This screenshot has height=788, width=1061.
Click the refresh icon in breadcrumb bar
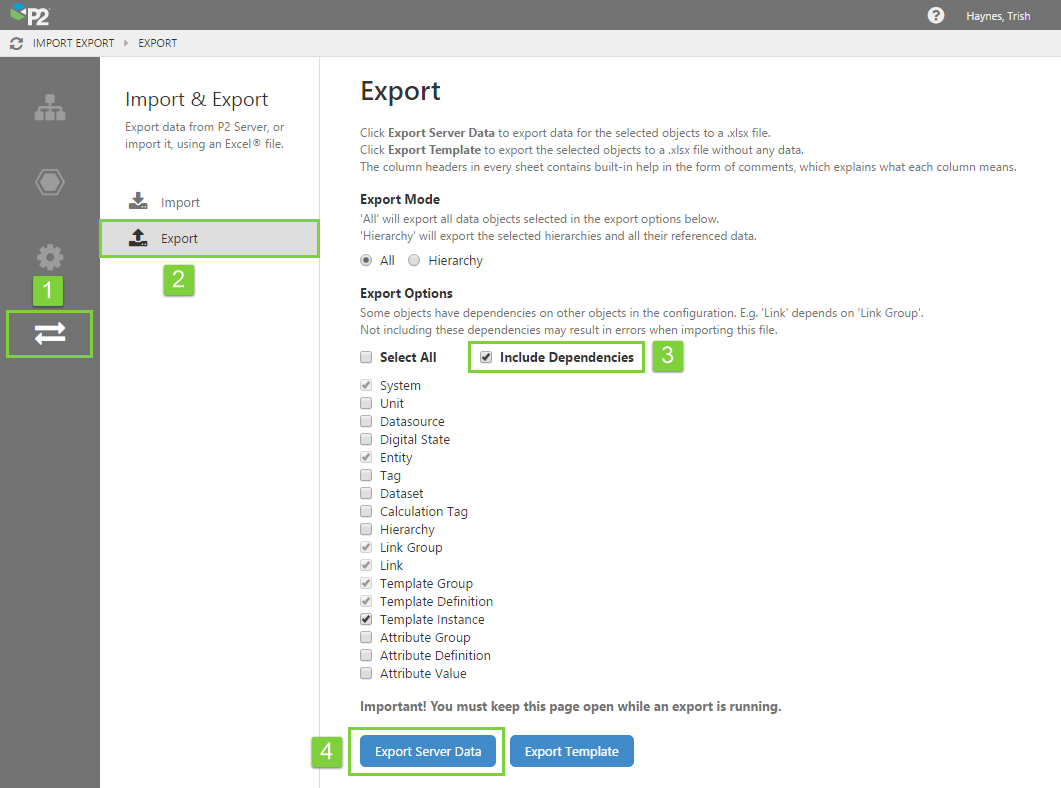(x=16, y=44)
